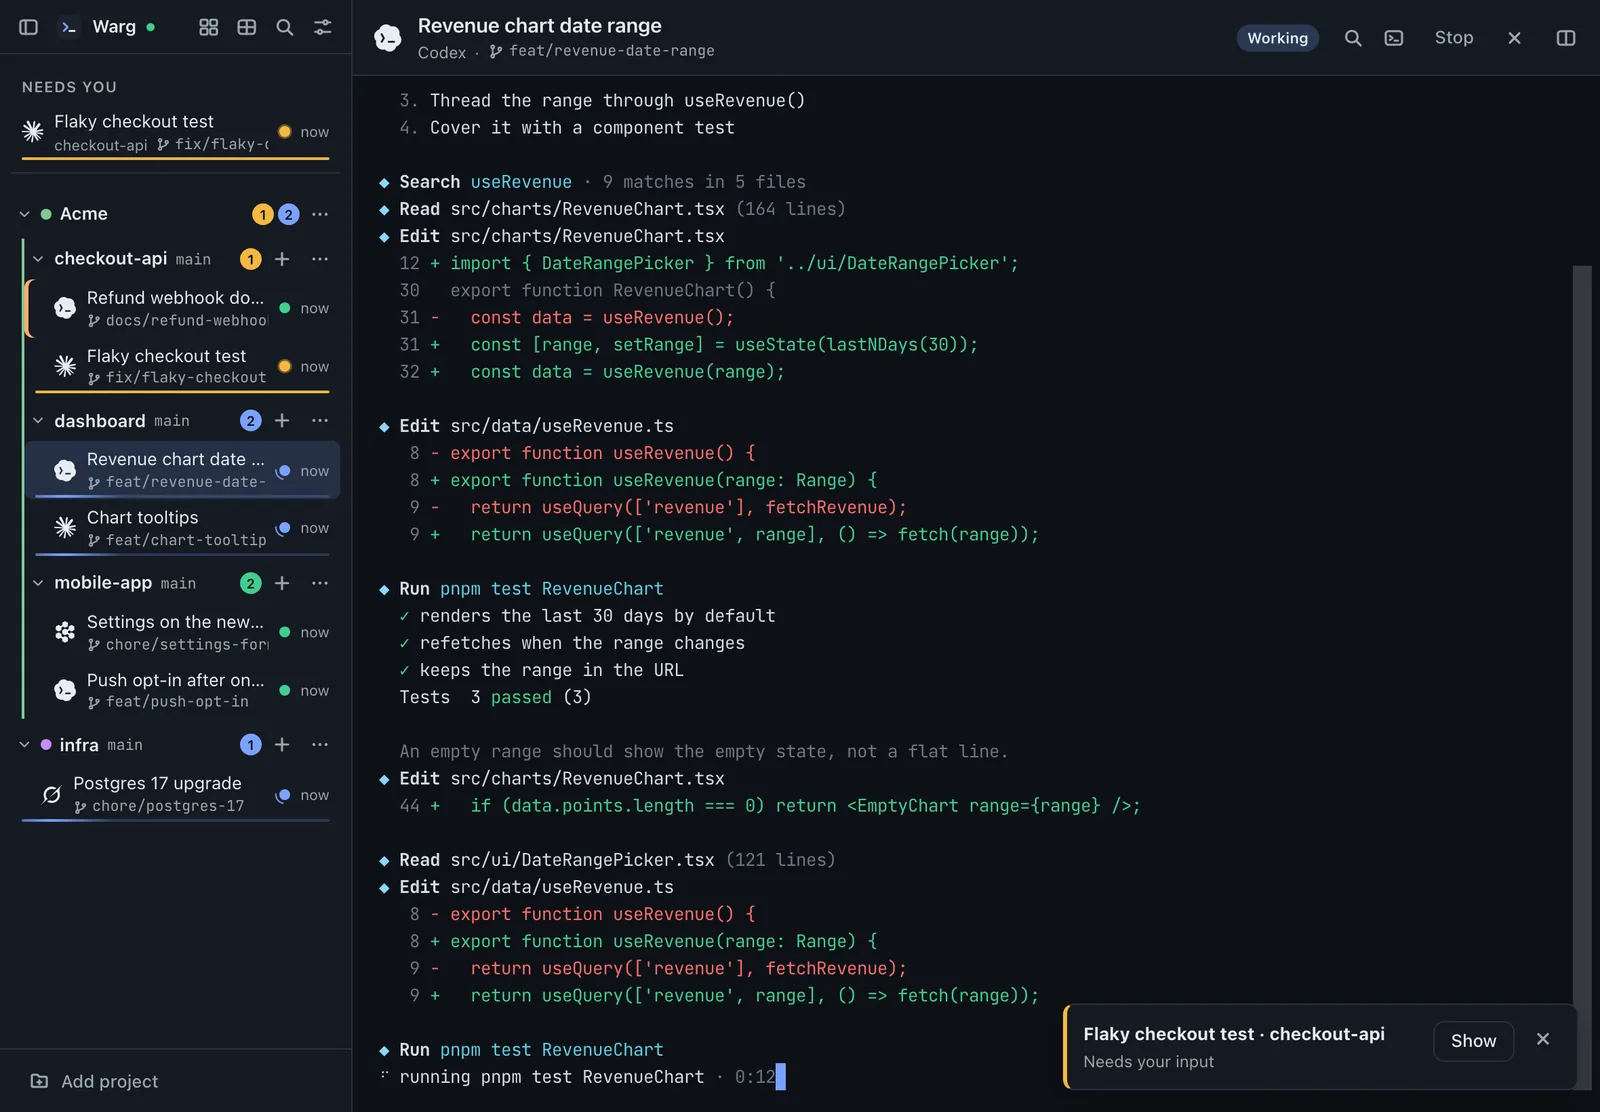Show the Flaky checkout test notification
The width and height of the screenshot is (1600, 1112).
1474,1041
